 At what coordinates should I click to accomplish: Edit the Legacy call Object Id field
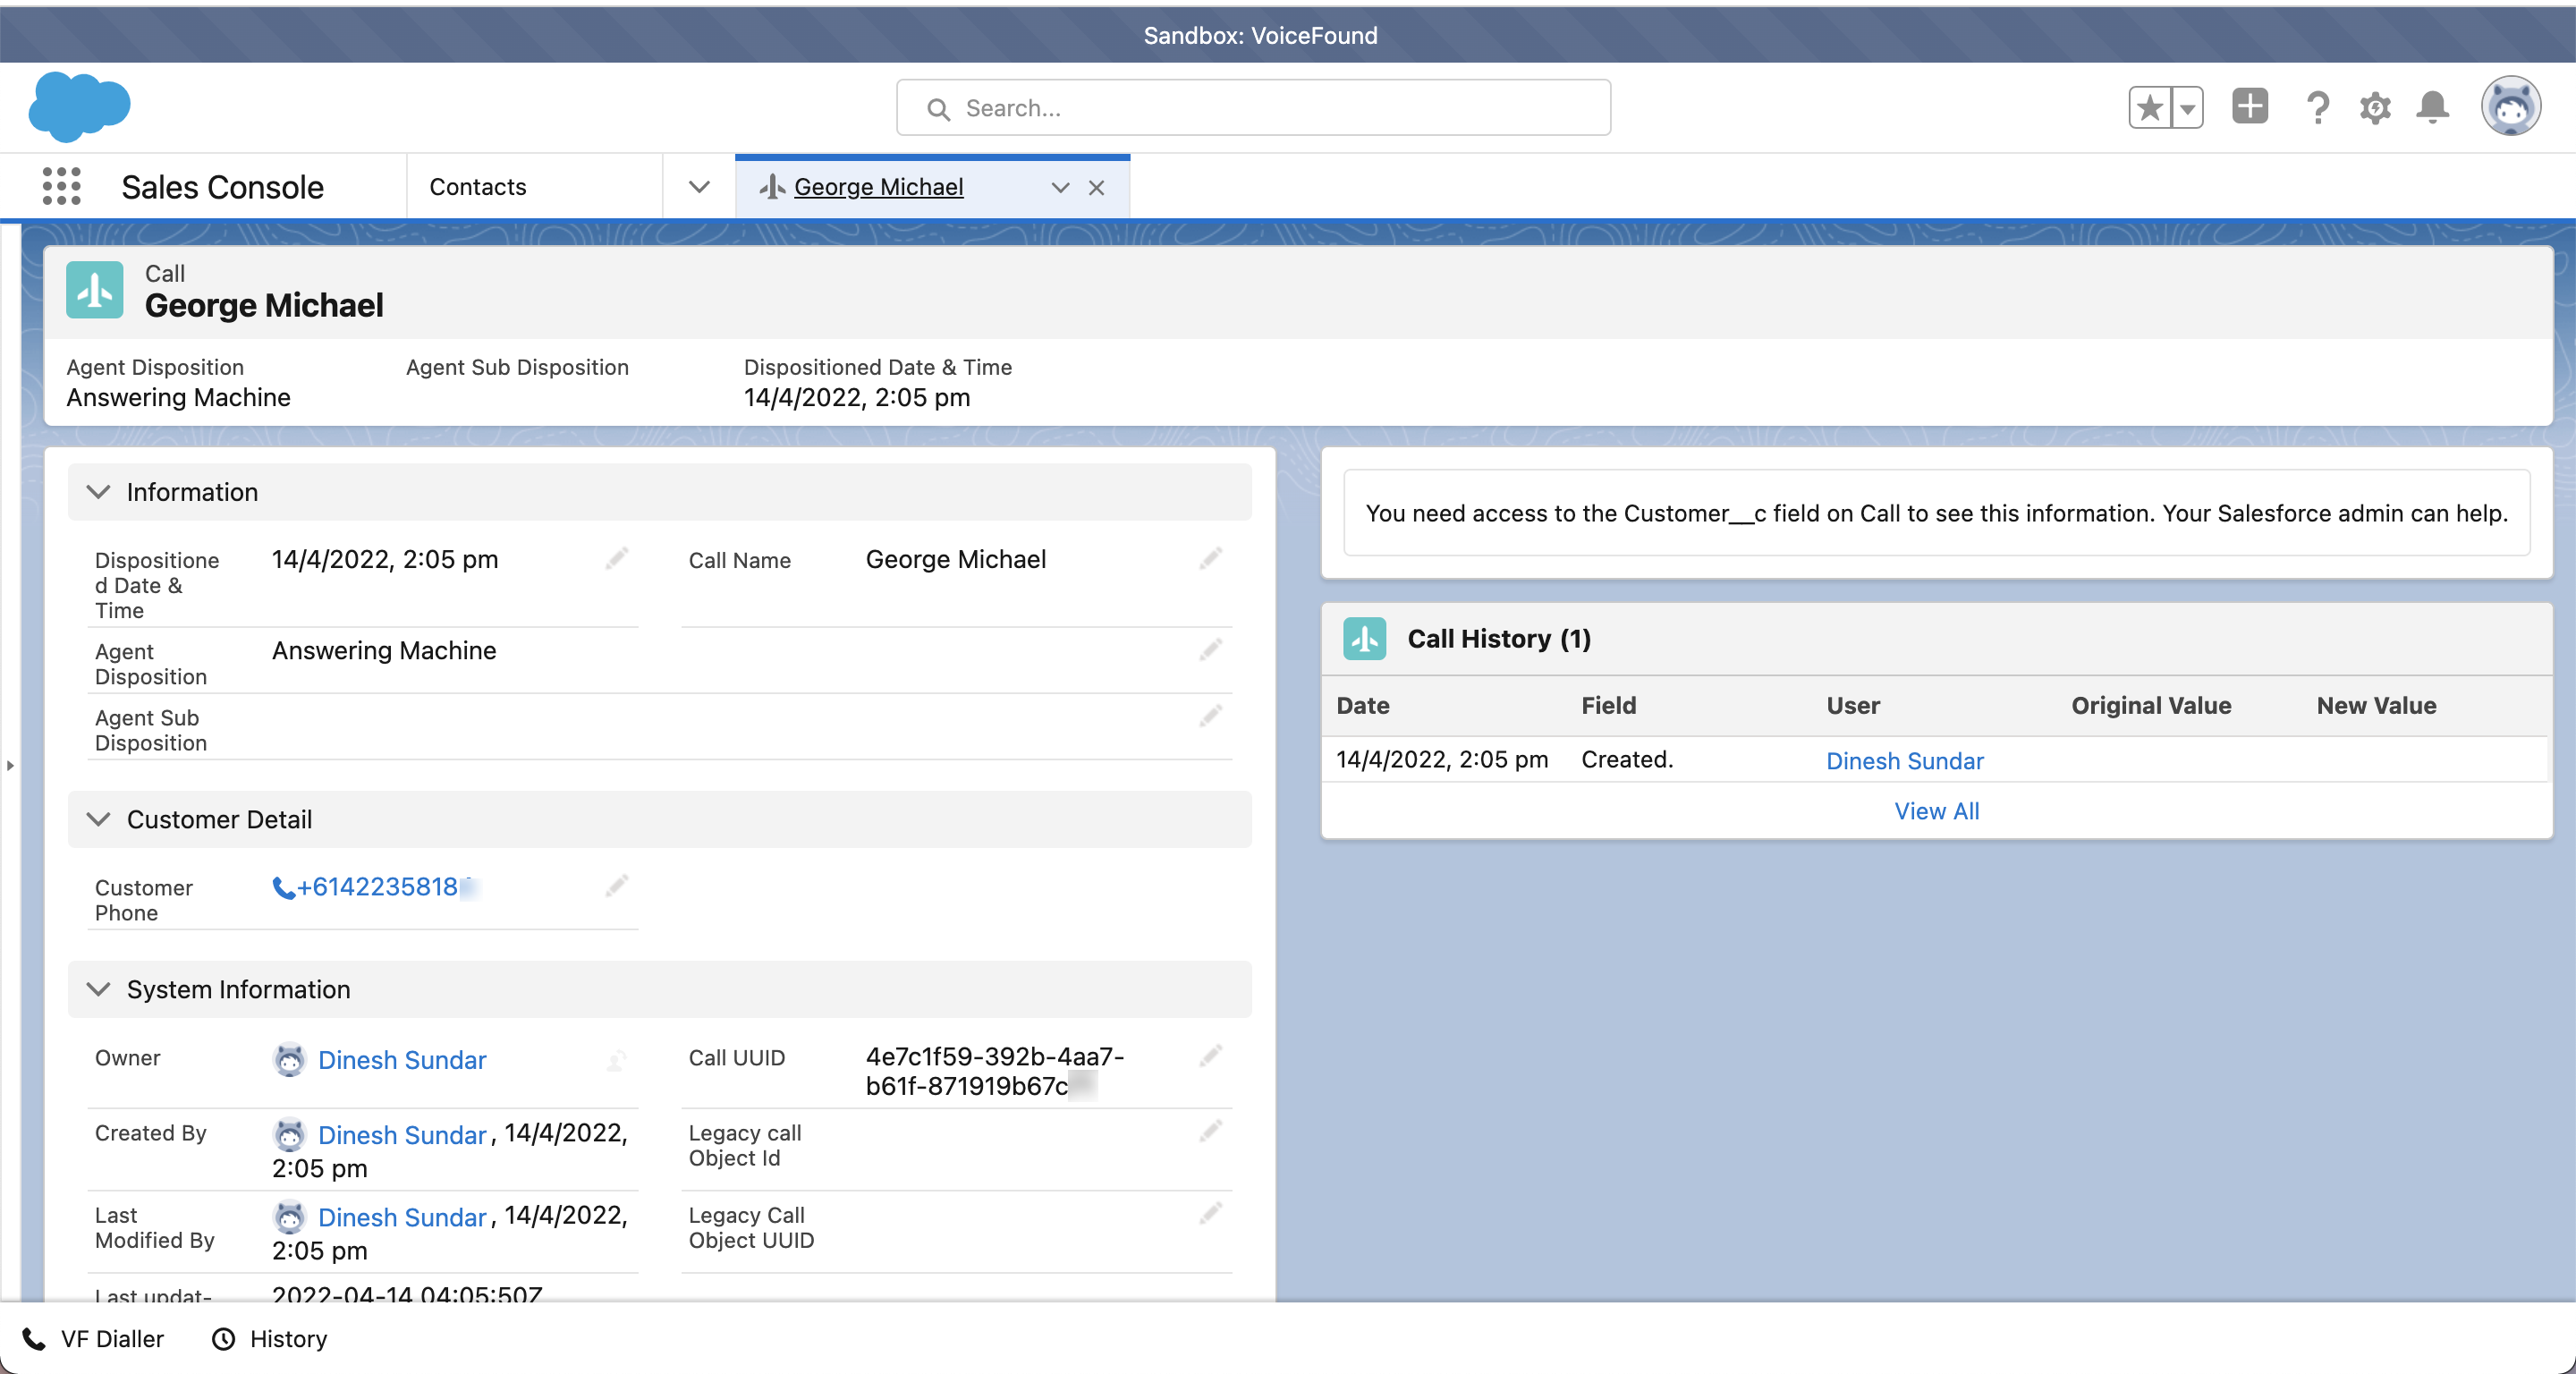pos(1211,1131)
